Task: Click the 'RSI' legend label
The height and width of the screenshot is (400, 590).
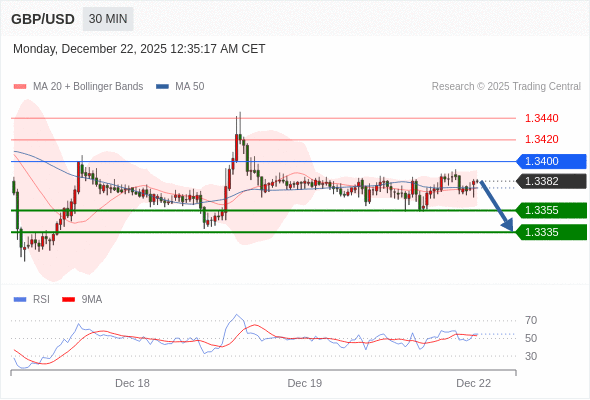Action: [x=41, y=300]
